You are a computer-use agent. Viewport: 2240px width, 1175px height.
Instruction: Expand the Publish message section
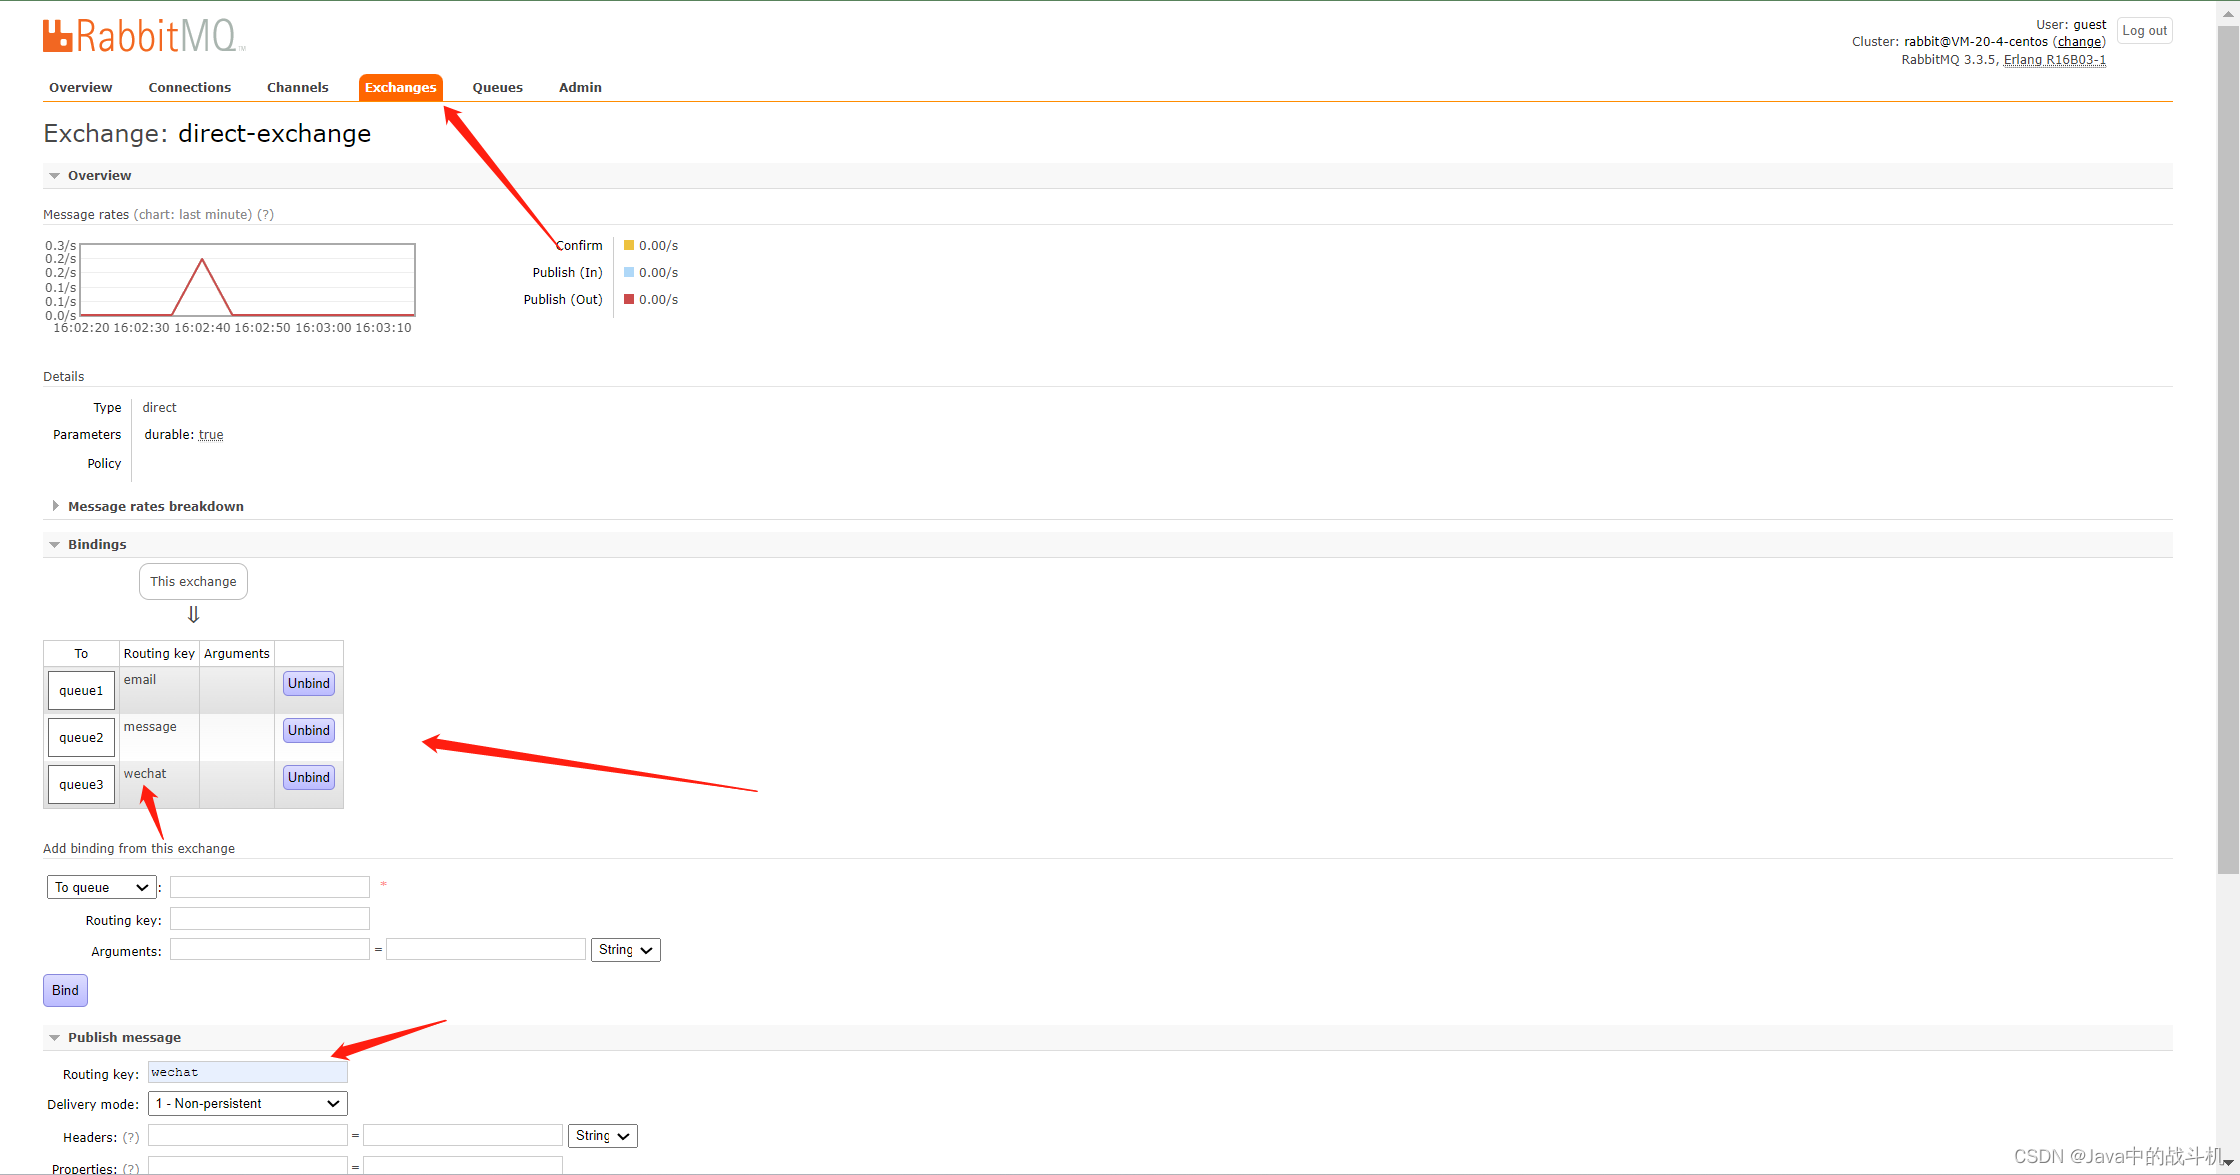(123, 1036)
